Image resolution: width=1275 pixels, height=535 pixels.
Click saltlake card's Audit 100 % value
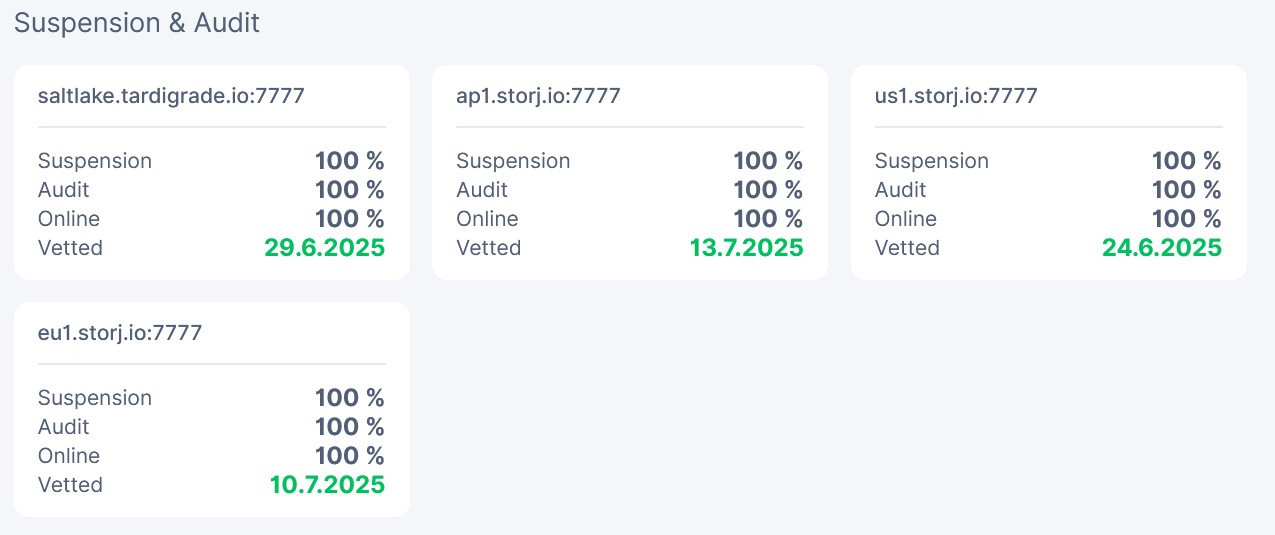click(x=349, y=190)
